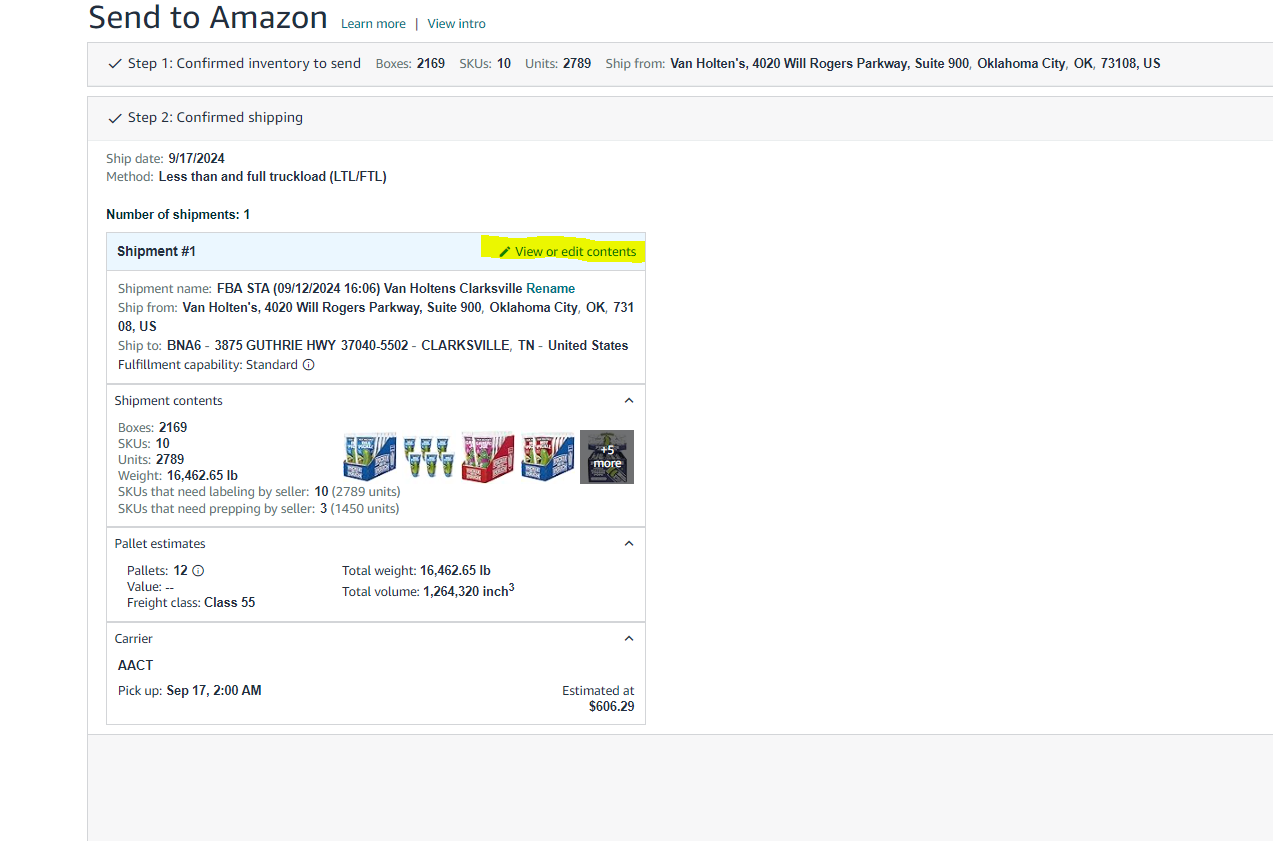This screenshot has width=1273, height=841.
Task: Open View or edit contents
Action: pos(575,252)
